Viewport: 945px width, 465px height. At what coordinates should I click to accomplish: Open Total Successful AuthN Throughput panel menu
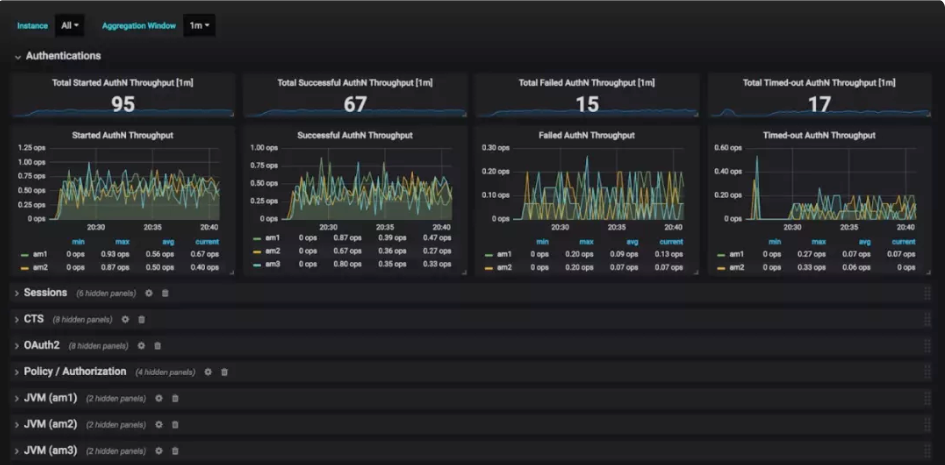coord(354,83)
